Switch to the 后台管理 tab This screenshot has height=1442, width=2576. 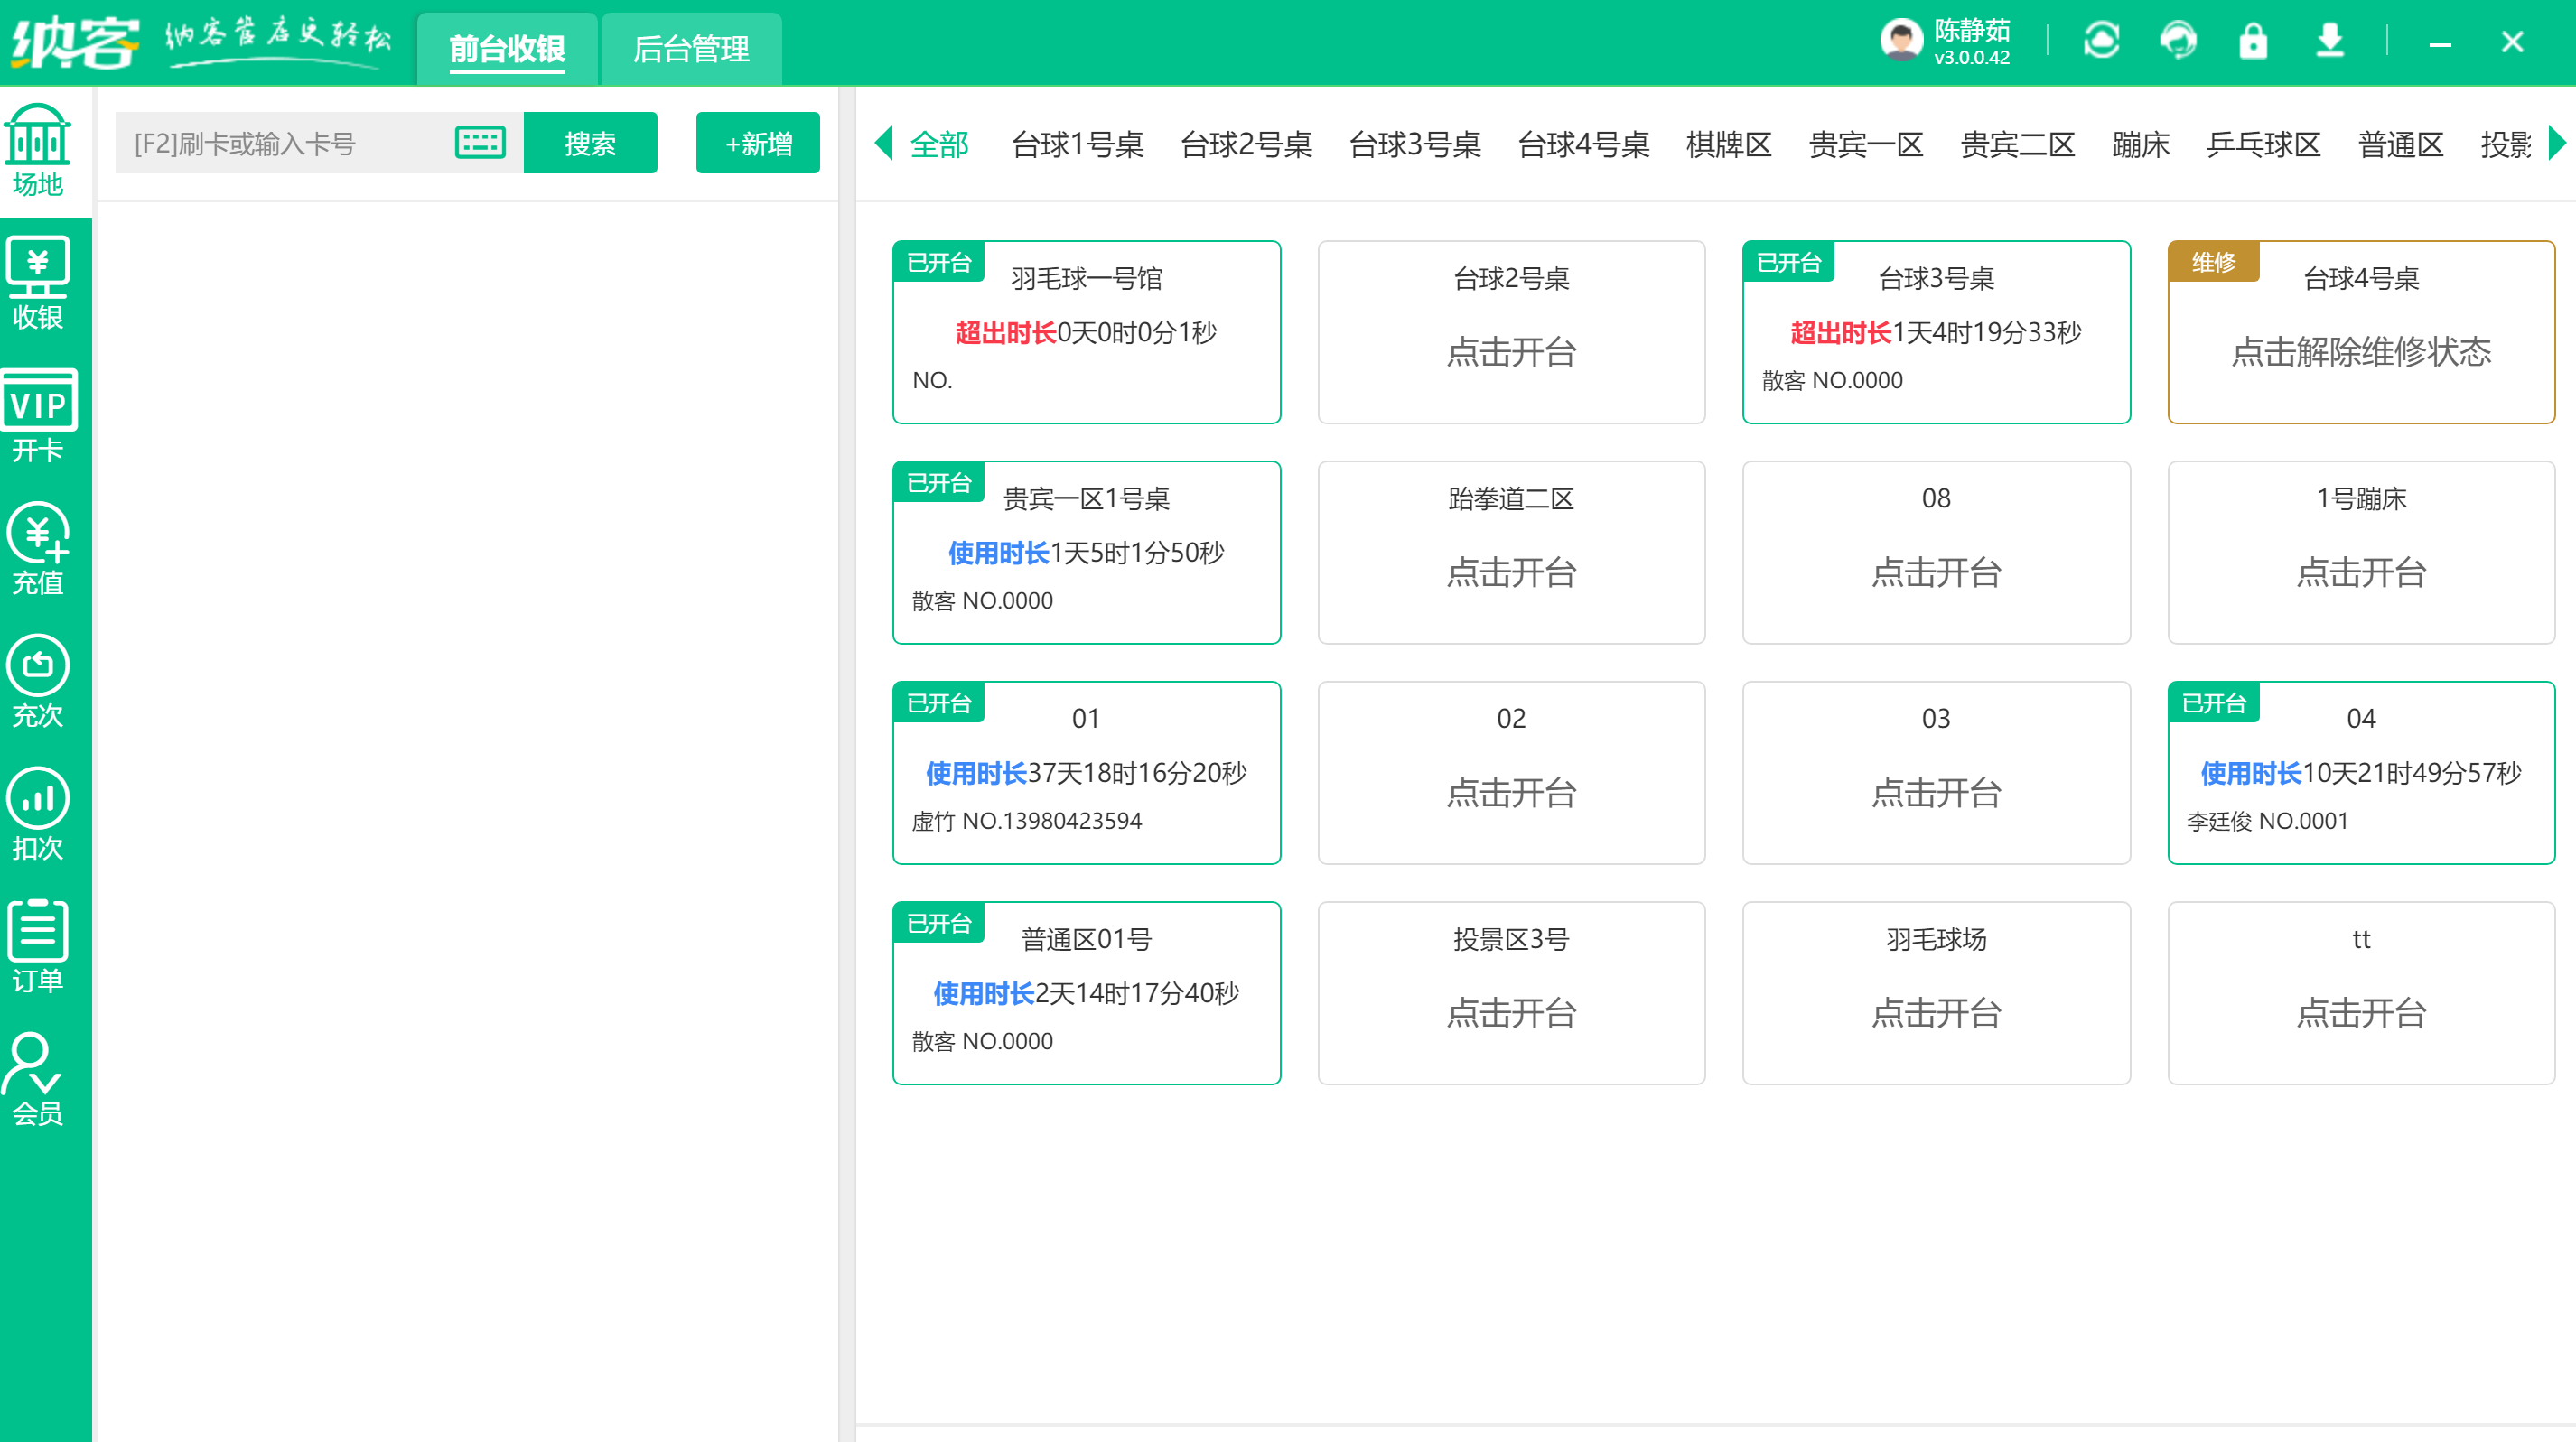[x=691, y=48]
